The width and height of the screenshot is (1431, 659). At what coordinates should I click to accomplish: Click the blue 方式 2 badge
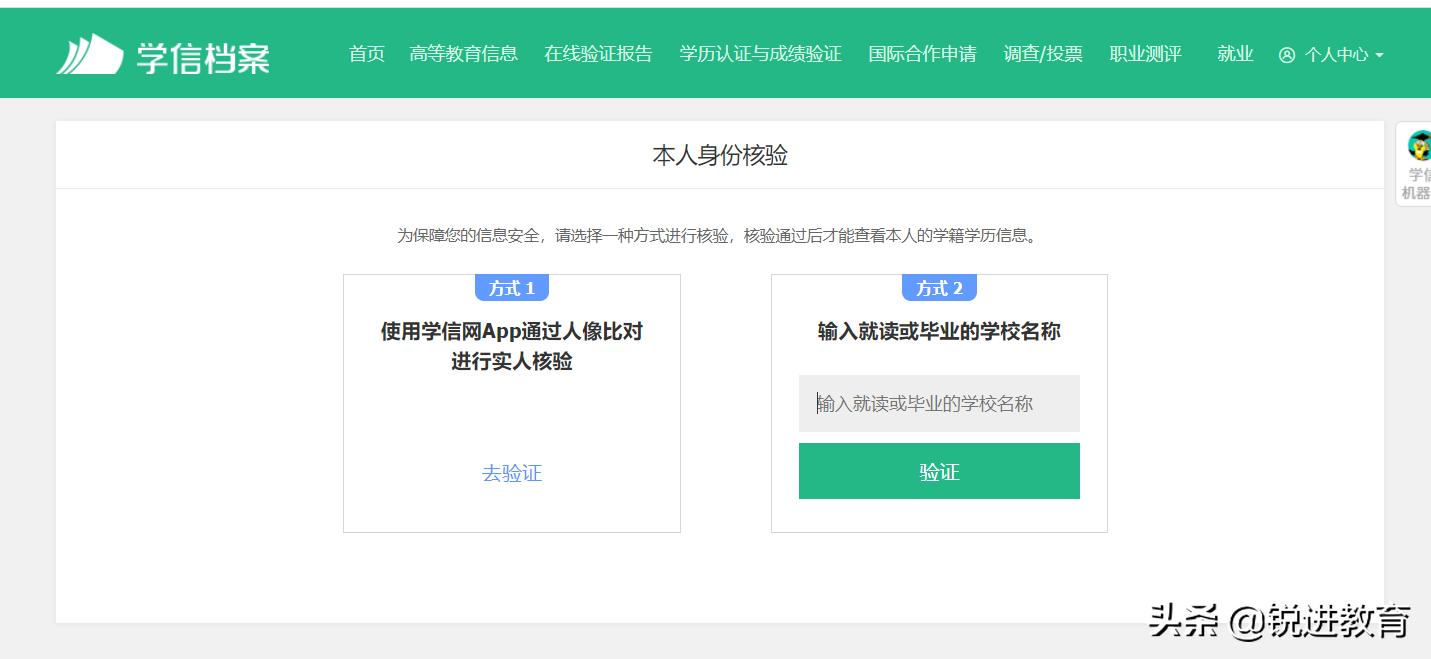pos(938,288)
